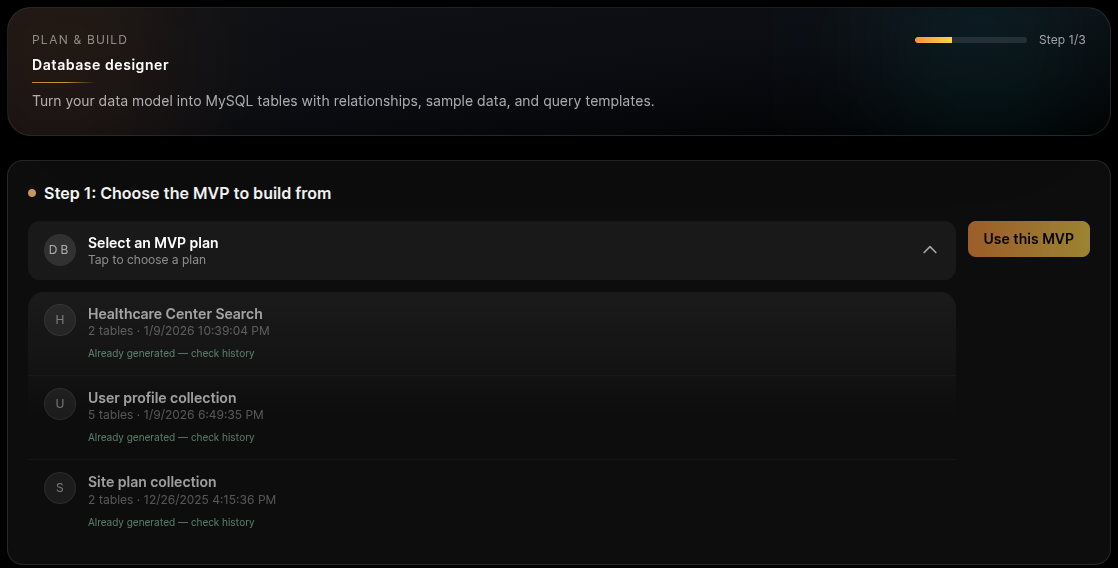Click the PLAN & BUILD section label
This screenshot has width=1118, height=568.
tap(80, 40)
